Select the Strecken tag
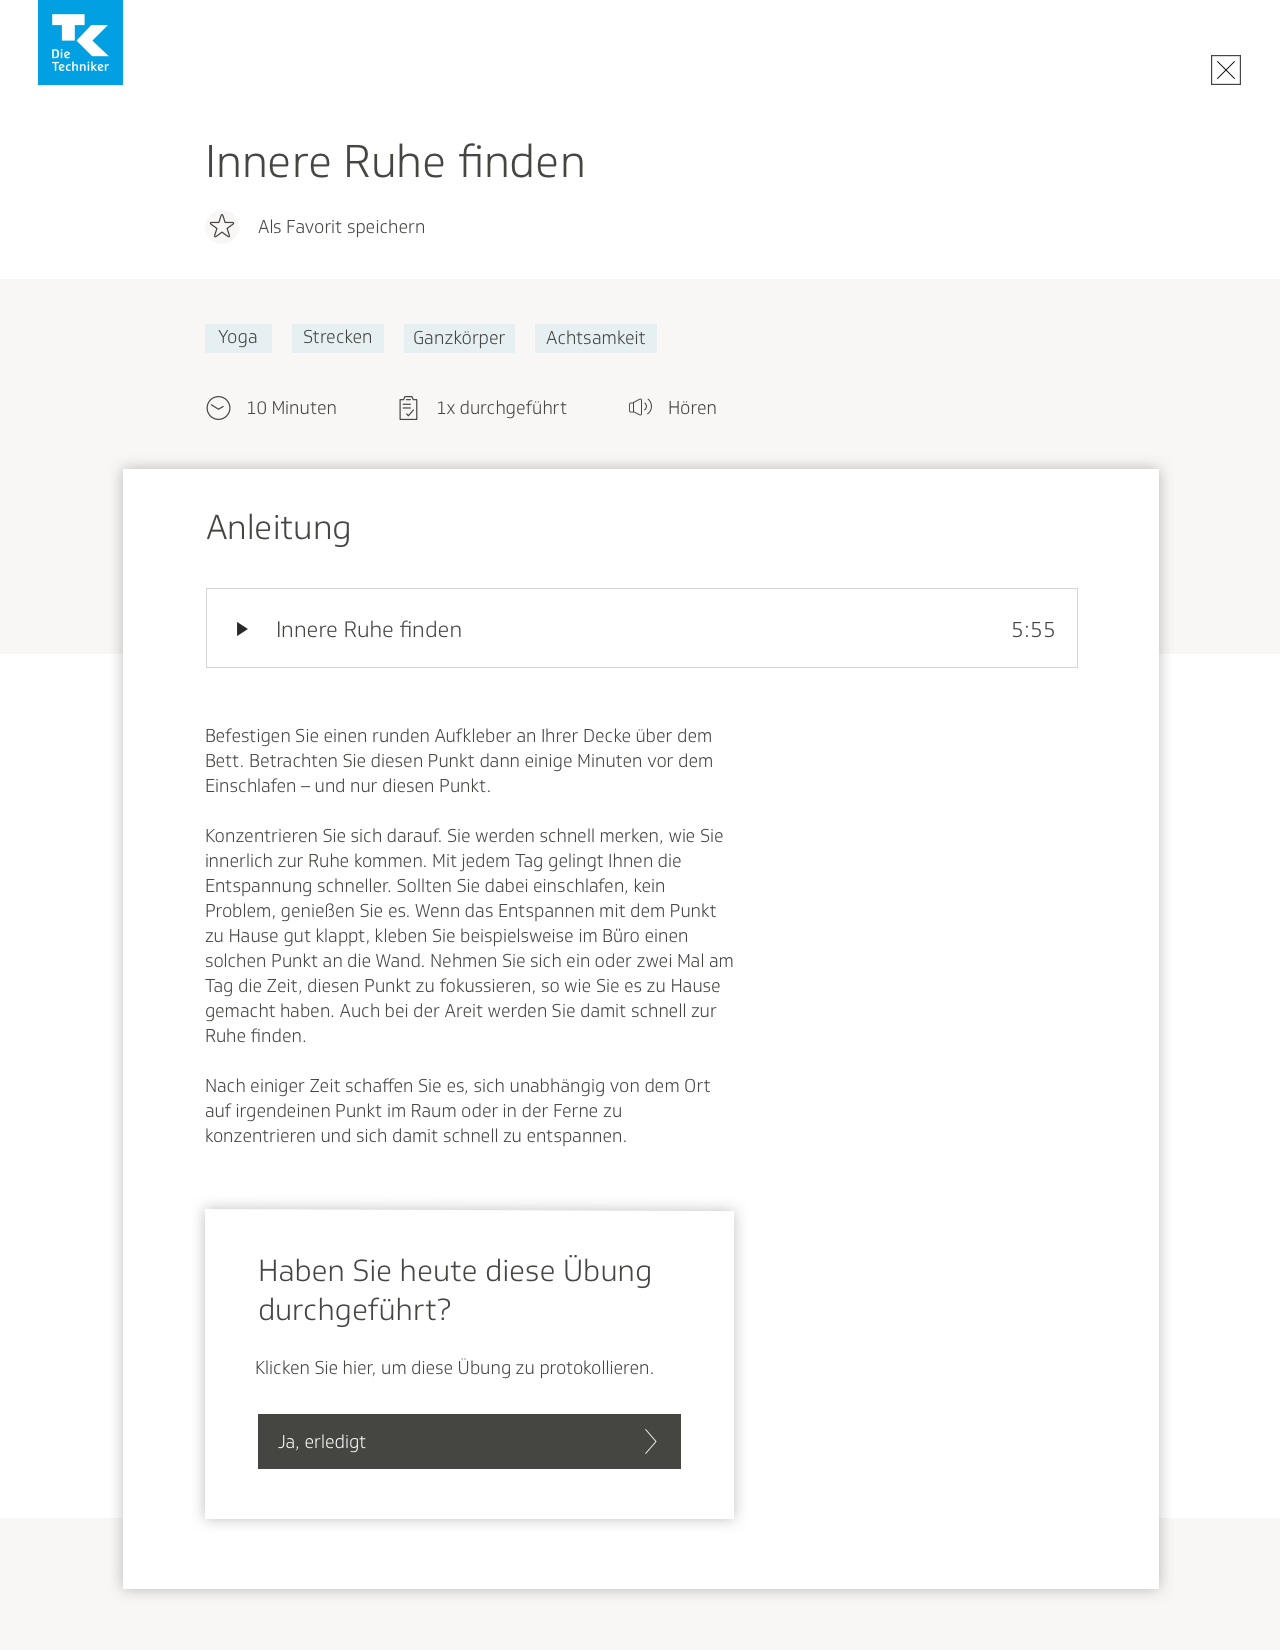The image size is (1280, 1650). (x=338, y=338)
